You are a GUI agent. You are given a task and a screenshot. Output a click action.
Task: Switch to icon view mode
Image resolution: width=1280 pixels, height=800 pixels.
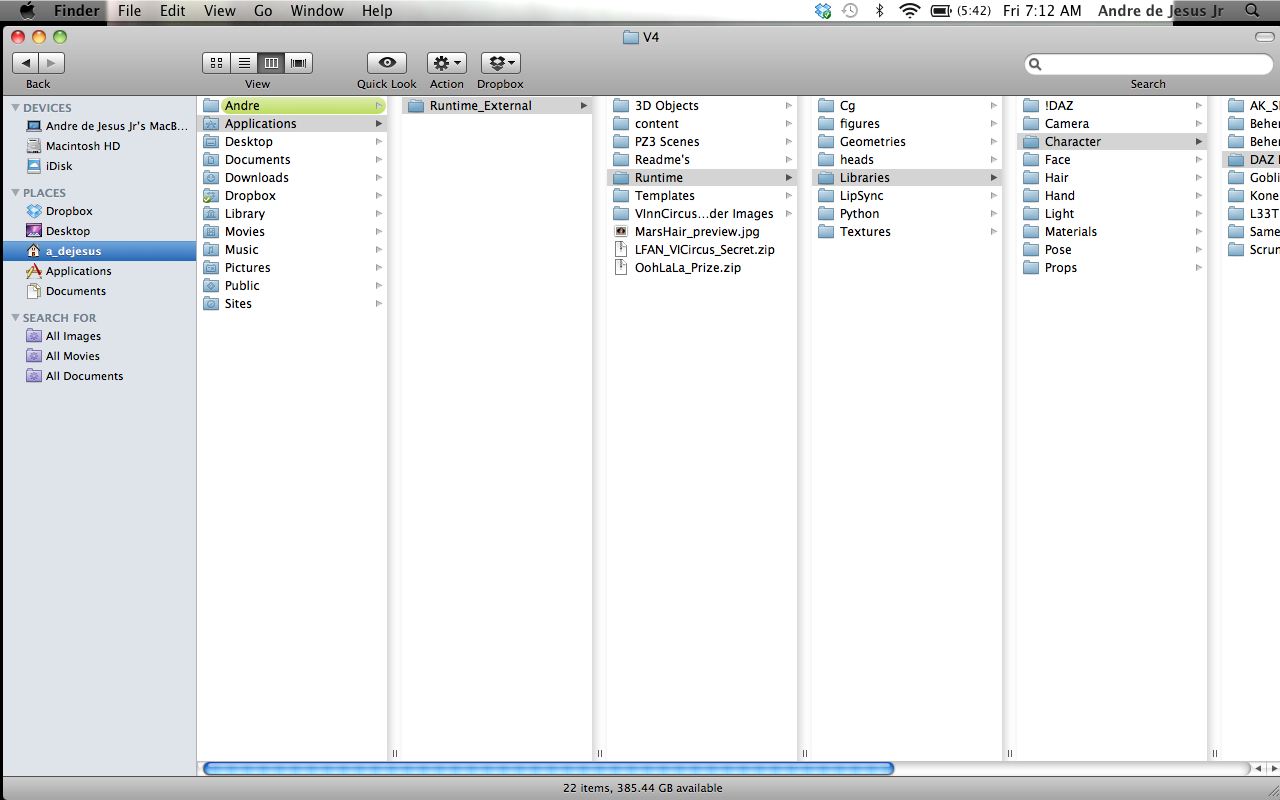216,63
